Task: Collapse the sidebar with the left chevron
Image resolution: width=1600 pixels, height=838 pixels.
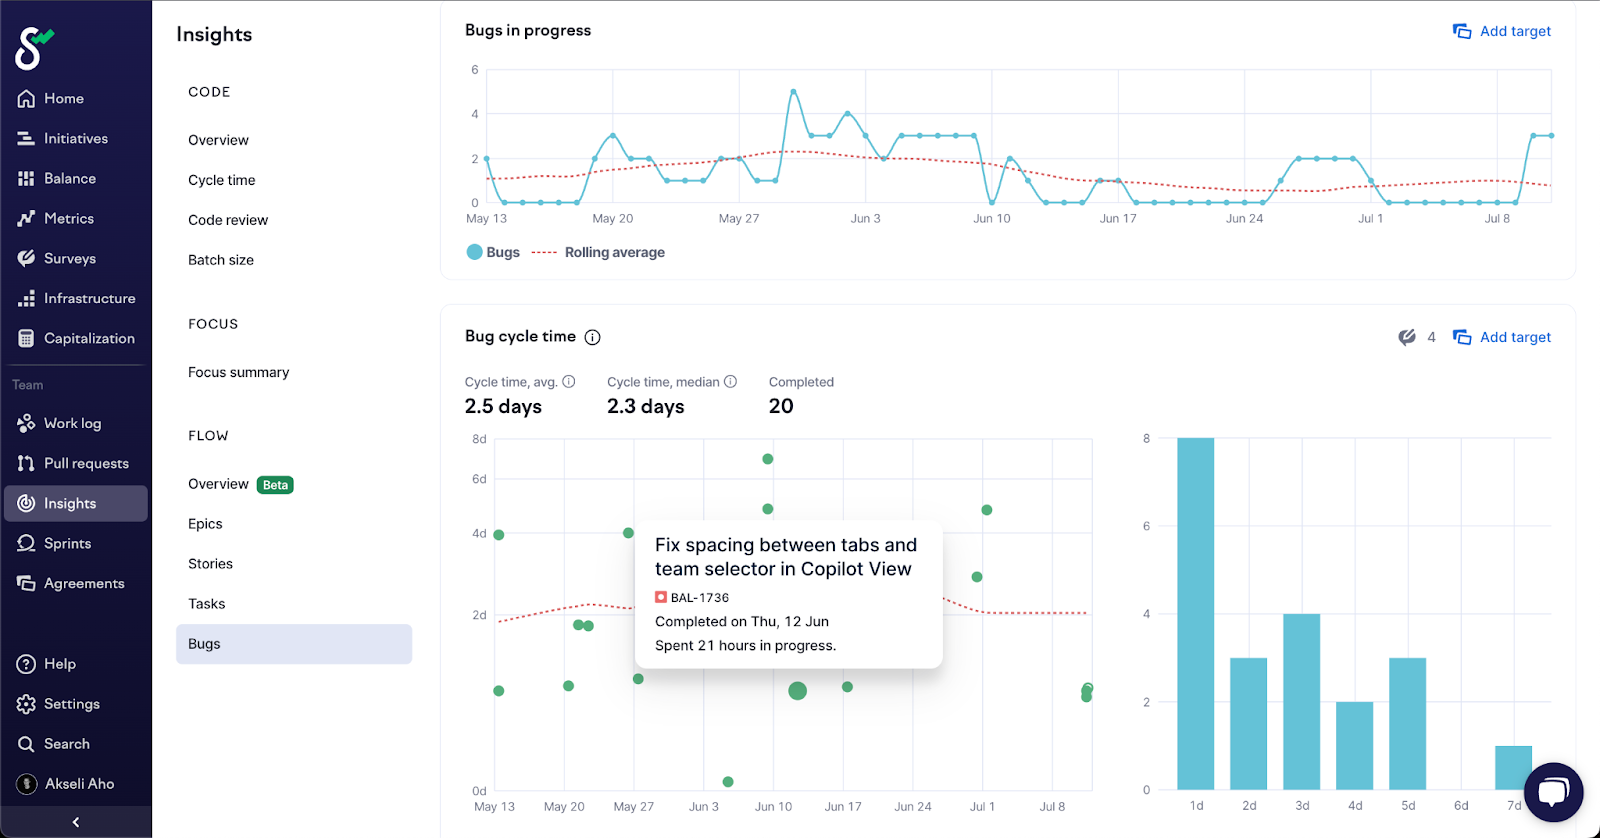Action: [x=76, y=822]
